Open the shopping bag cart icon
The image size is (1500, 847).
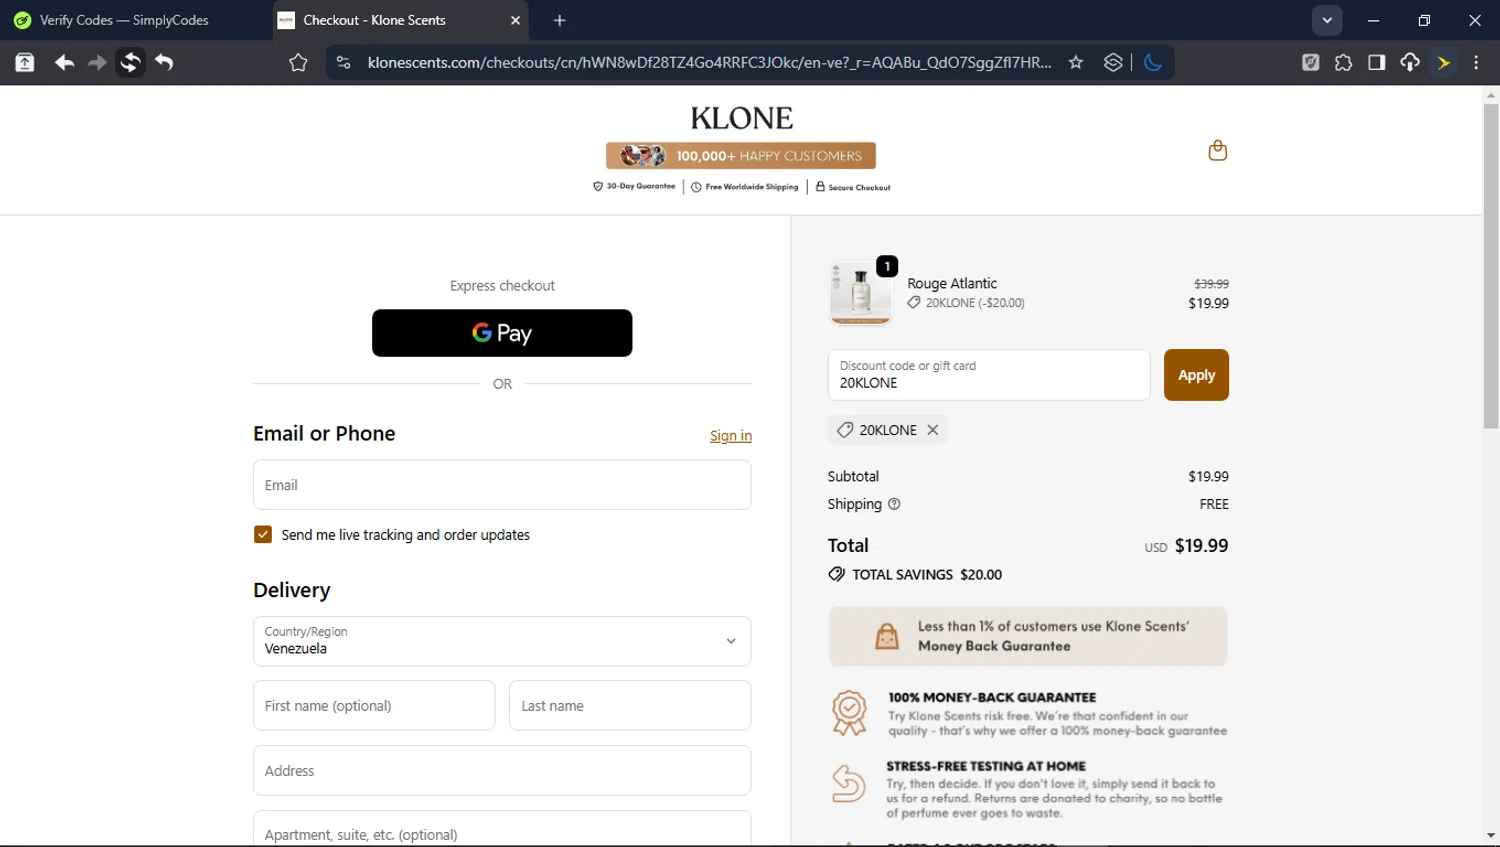[1217, 150]
